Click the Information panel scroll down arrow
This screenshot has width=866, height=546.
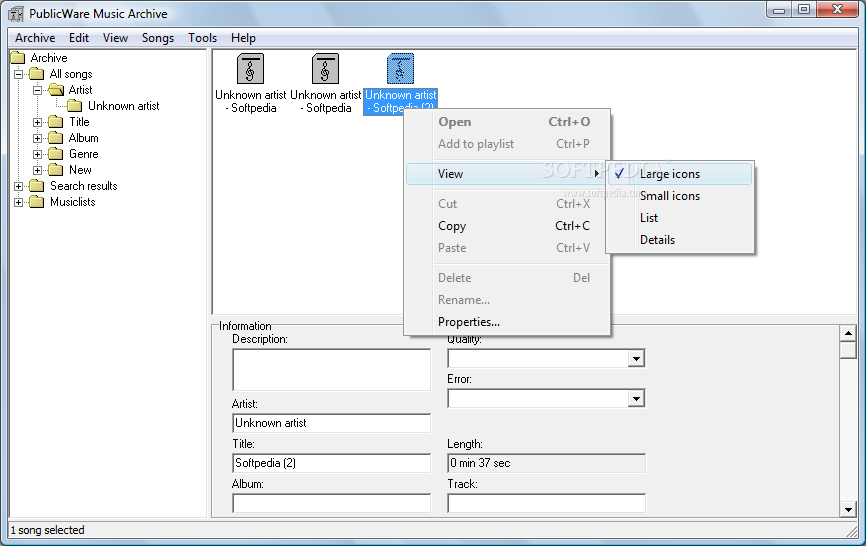848,510
